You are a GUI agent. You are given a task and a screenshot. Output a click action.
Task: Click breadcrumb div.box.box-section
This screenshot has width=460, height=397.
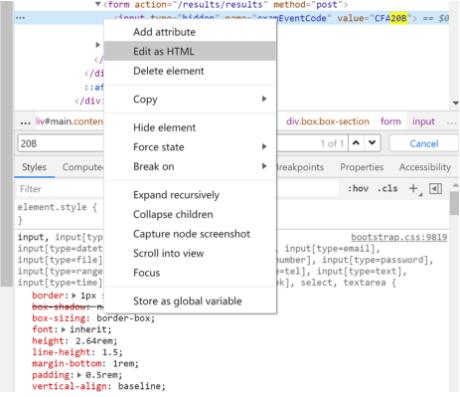(328, 121)
